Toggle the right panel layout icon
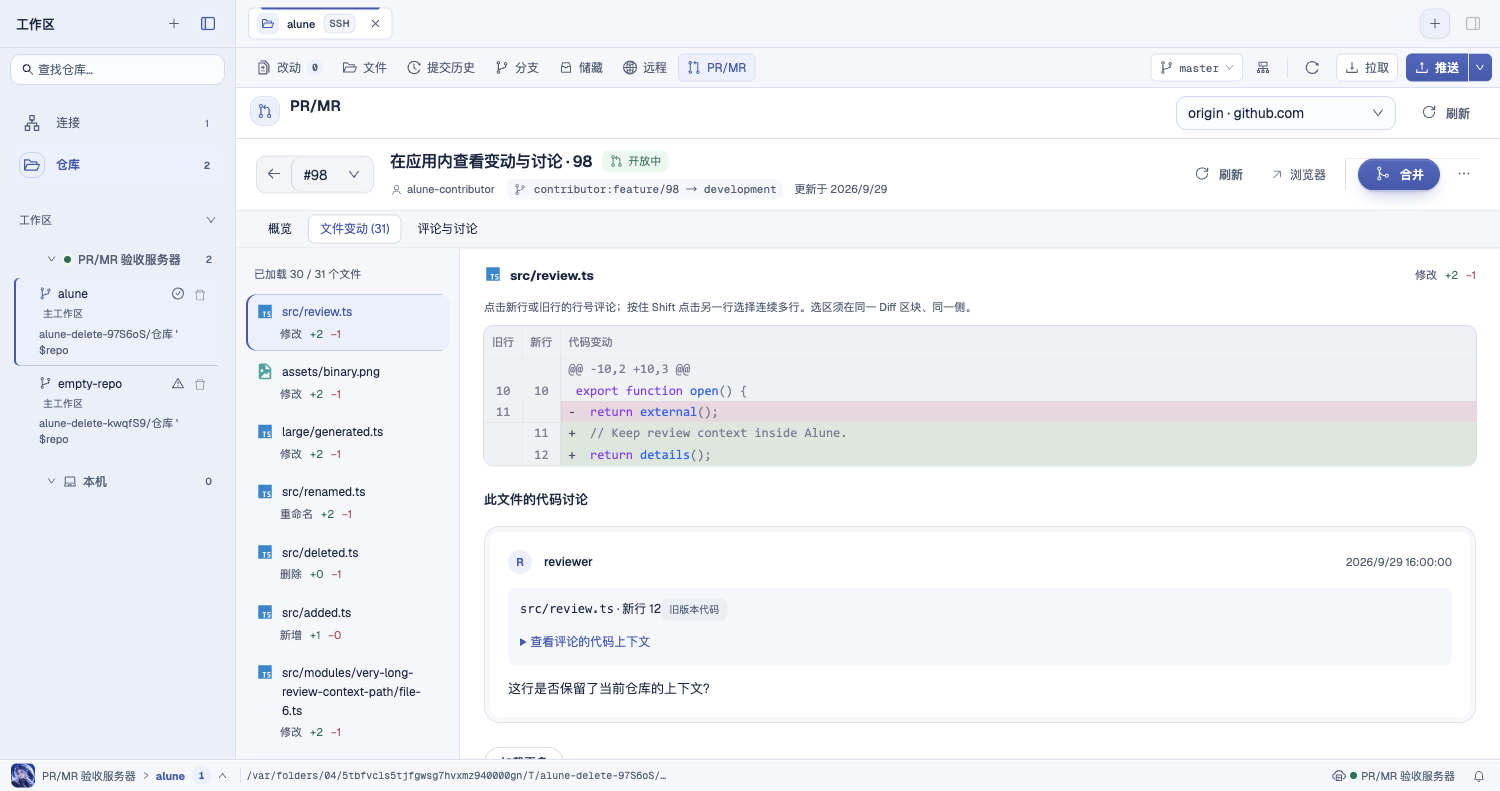Screen dimensions: 1500x791 (x=1473, y=23)
